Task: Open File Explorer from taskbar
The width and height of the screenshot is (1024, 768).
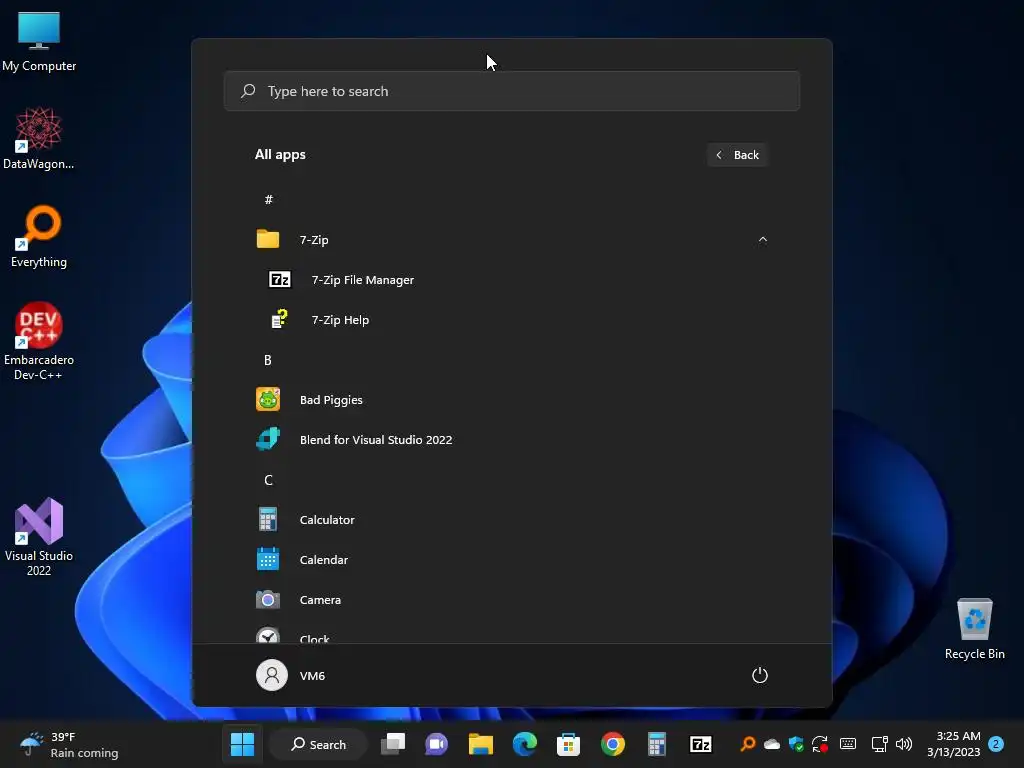Action: pyautogui.click(x=481, y=744)
